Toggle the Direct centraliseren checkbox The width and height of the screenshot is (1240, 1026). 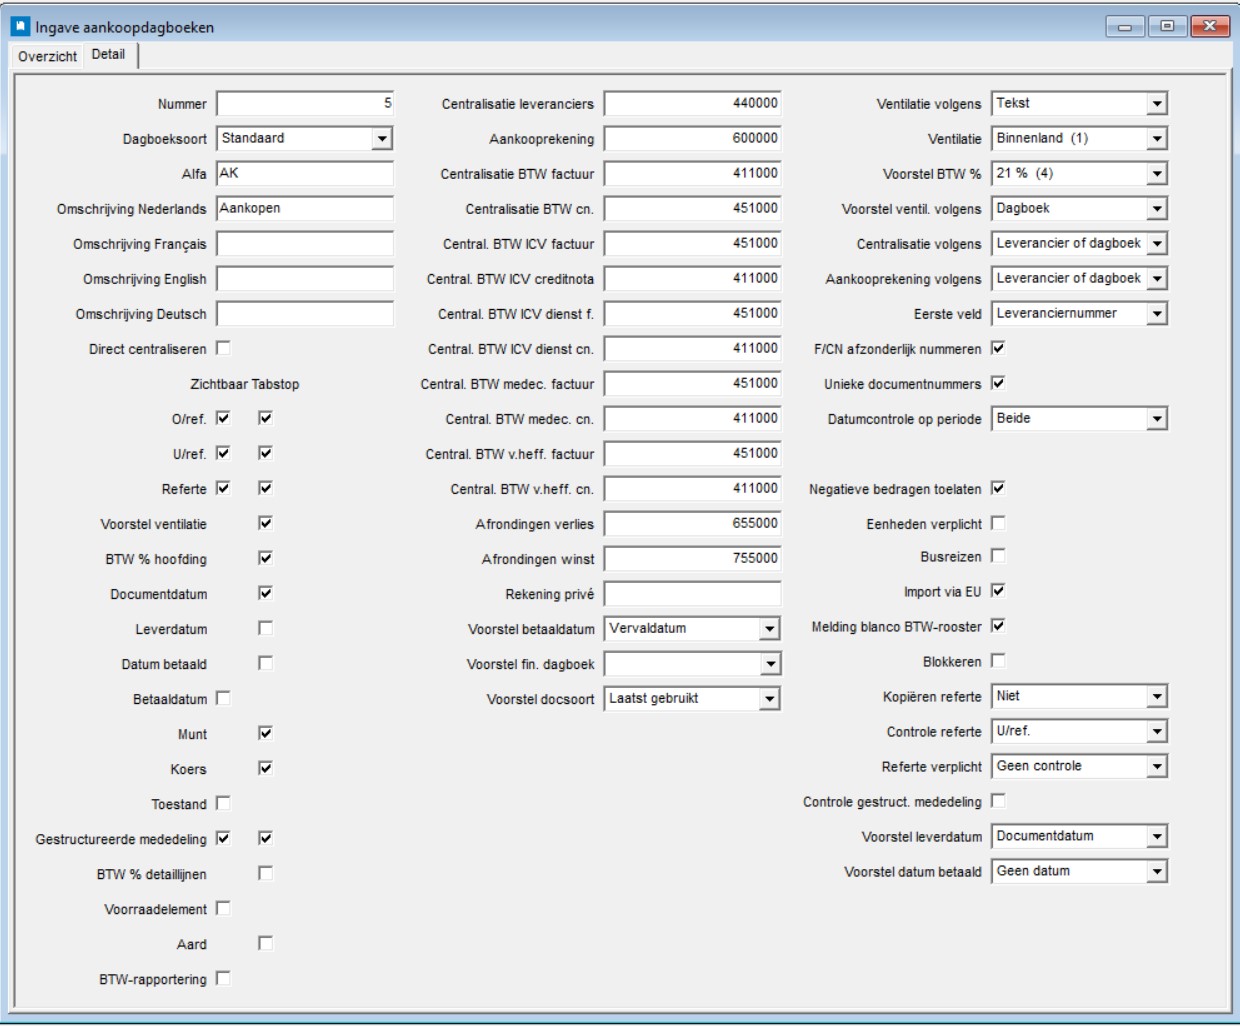pos(223,348)
